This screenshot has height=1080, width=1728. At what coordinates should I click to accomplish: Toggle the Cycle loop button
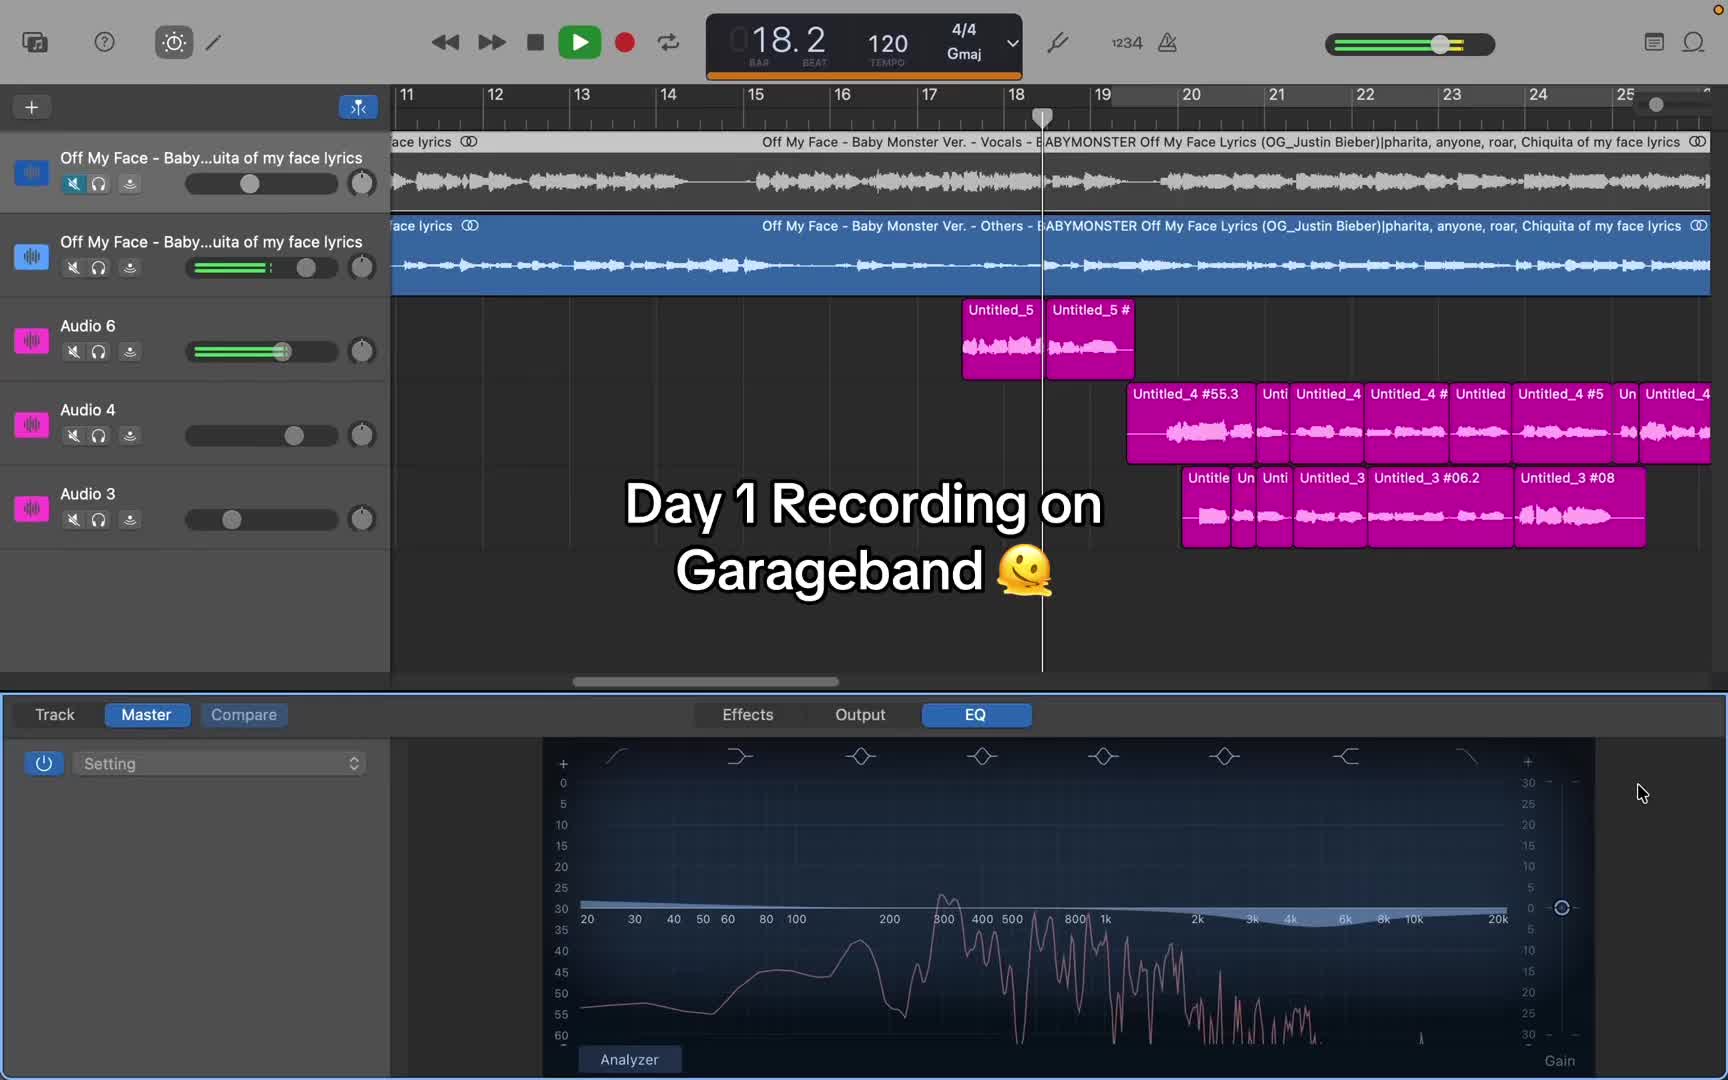tap(668, 42)
